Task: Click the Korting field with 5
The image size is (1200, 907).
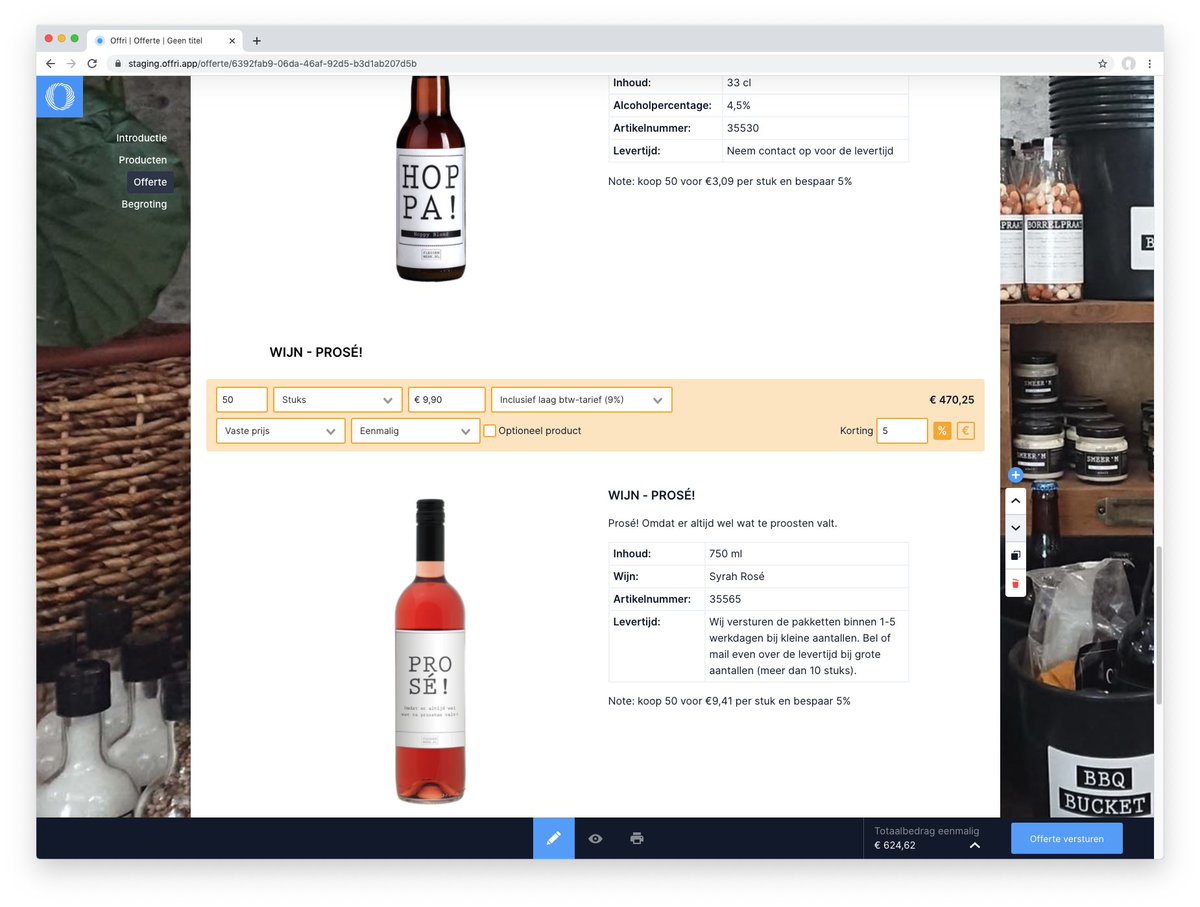Action: [x=902, y=431]
